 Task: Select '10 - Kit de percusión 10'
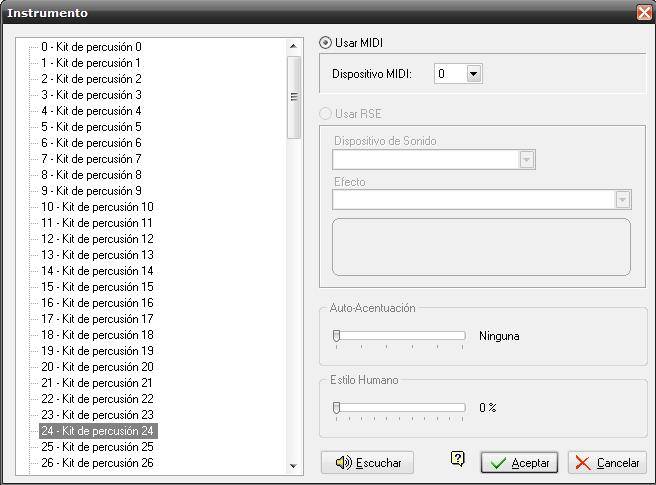[97, 207]
